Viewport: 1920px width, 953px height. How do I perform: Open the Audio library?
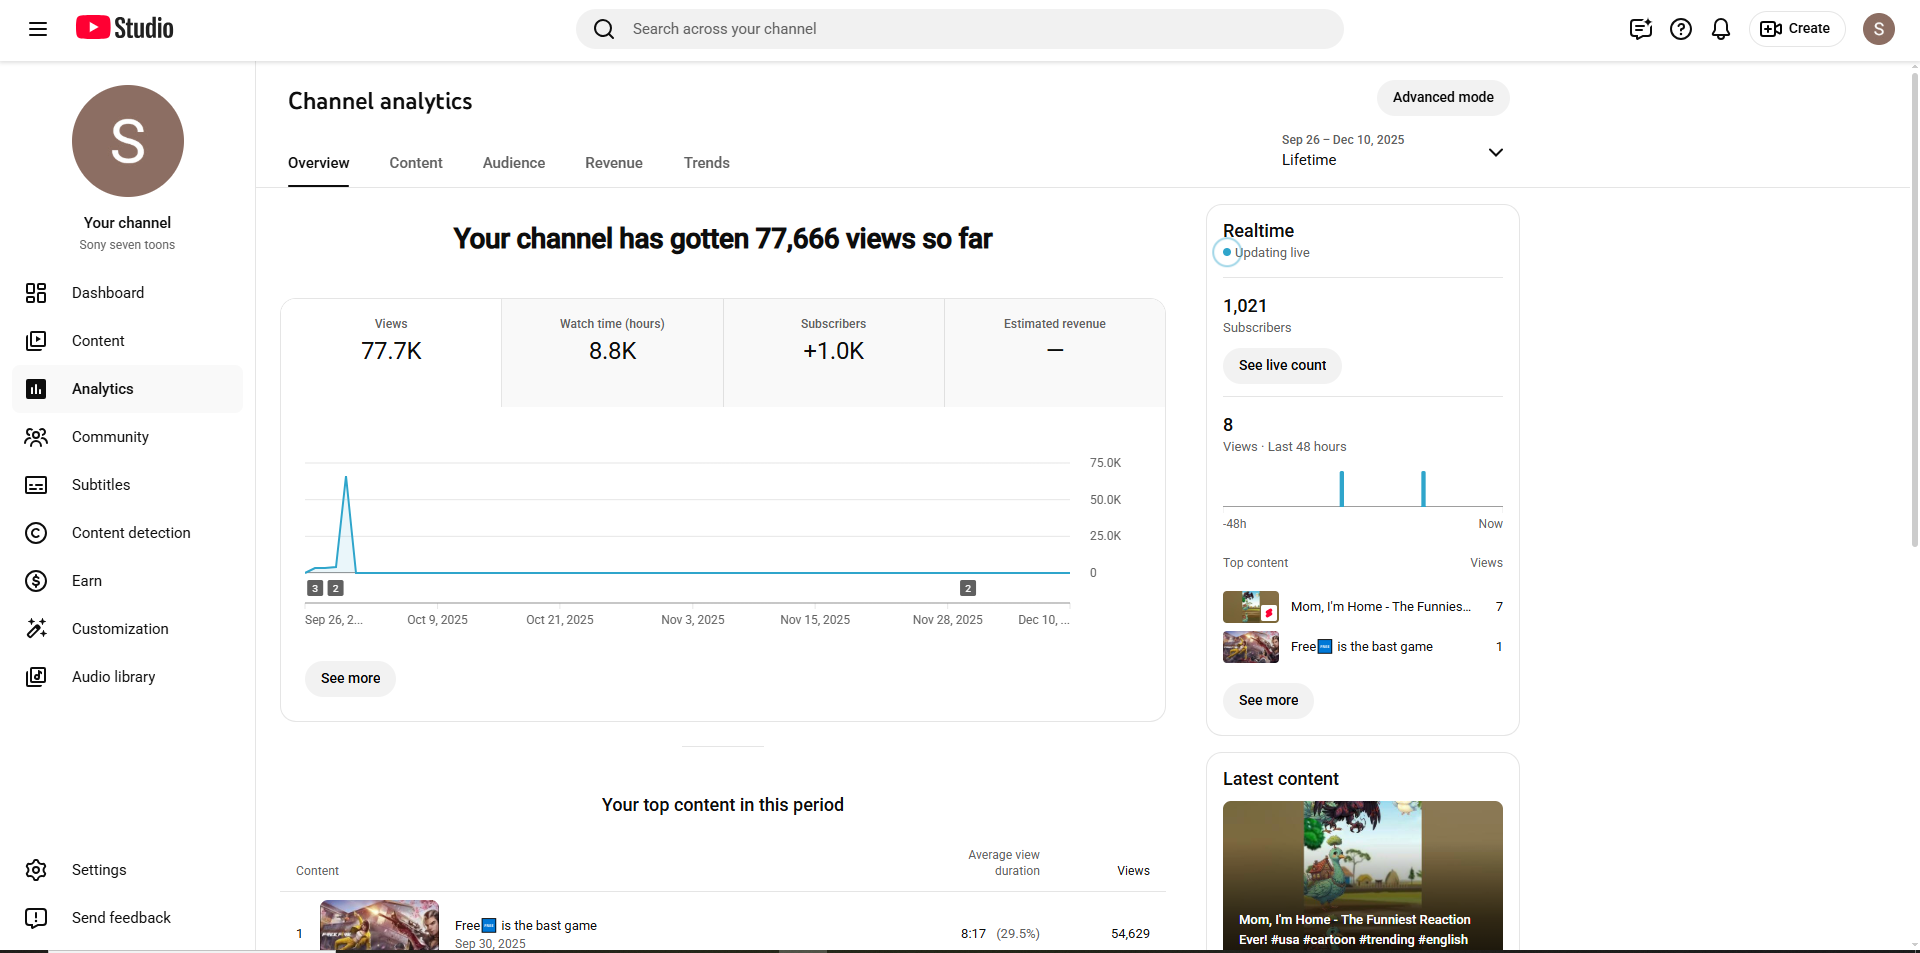pyautogui.click(x=113, y=677)
